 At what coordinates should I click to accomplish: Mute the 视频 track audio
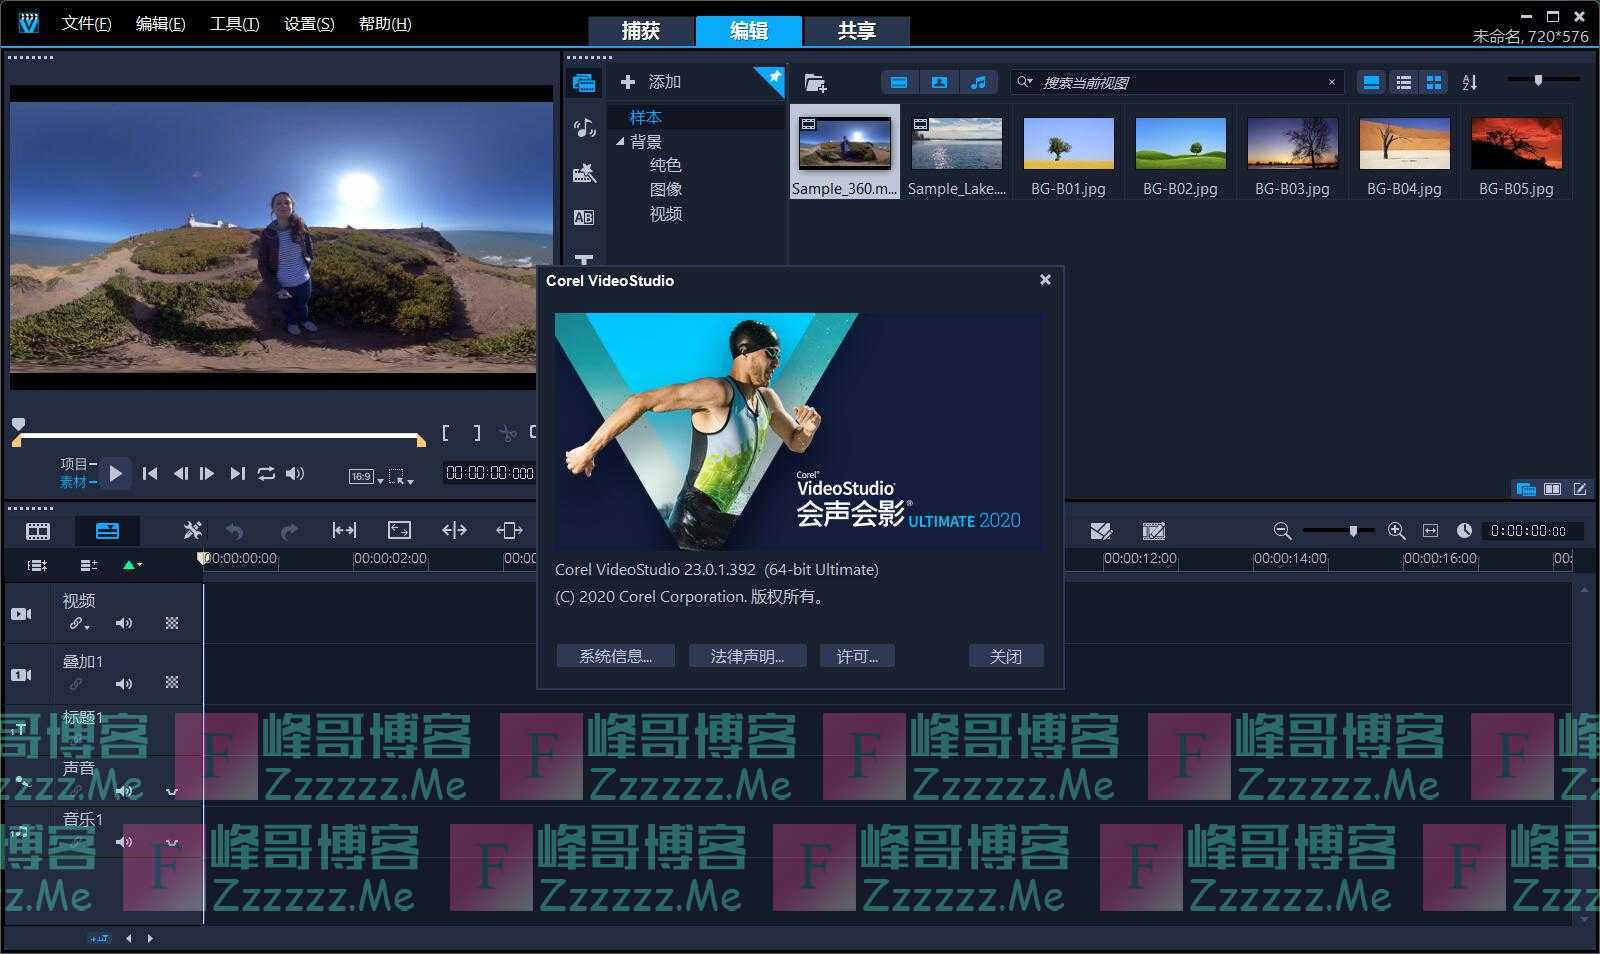pos(124,623)
